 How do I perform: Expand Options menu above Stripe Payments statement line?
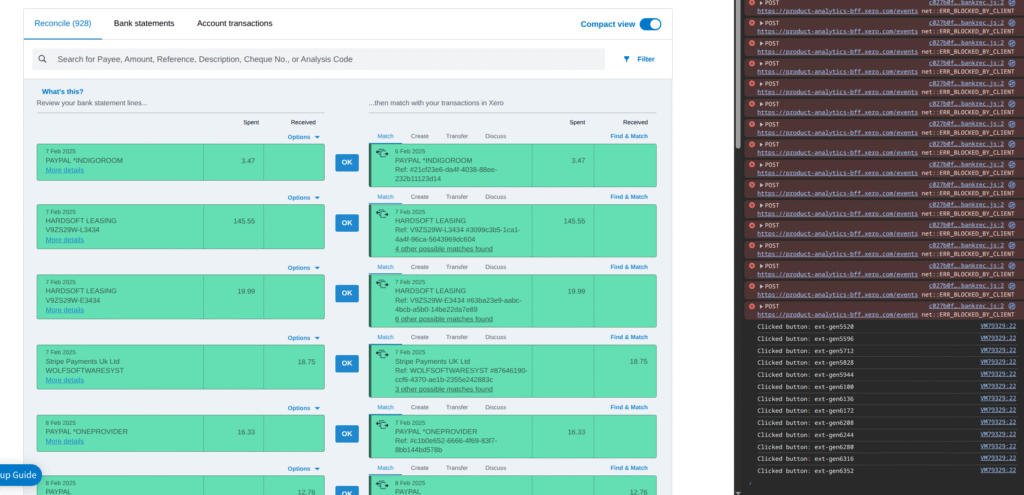tap(303, 338)
